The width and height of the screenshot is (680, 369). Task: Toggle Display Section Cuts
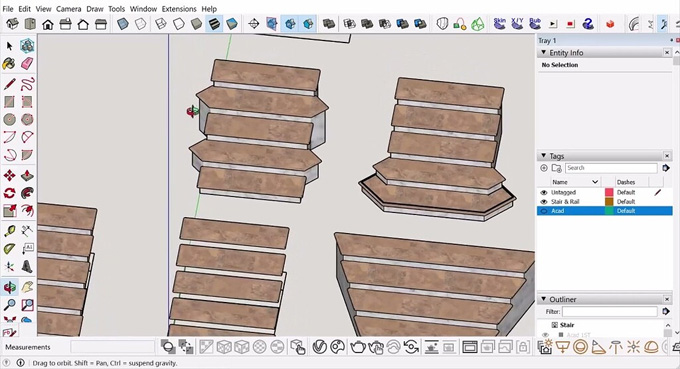coord(291,24)
